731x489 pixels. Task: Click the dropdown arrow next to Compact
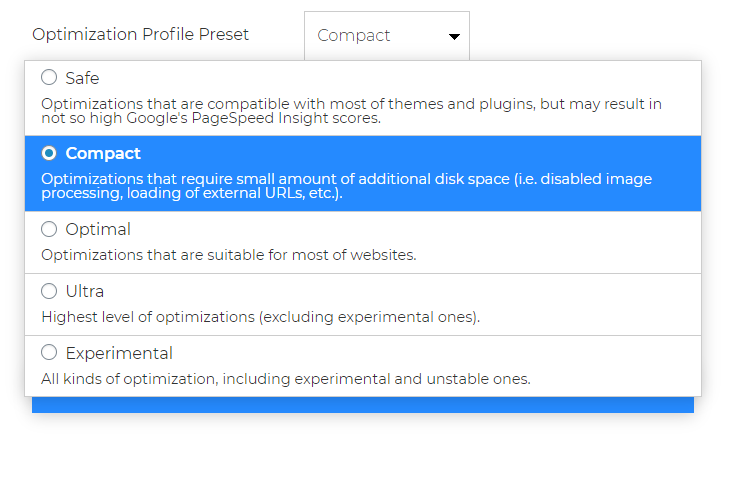coord(454,36)
